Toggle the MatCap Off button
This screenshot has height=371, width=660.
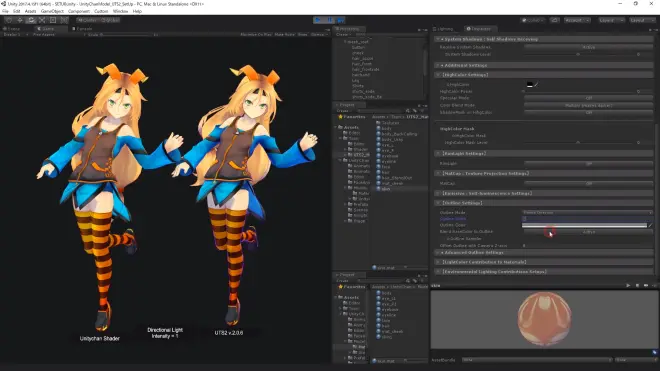click(x=588, y=183)
